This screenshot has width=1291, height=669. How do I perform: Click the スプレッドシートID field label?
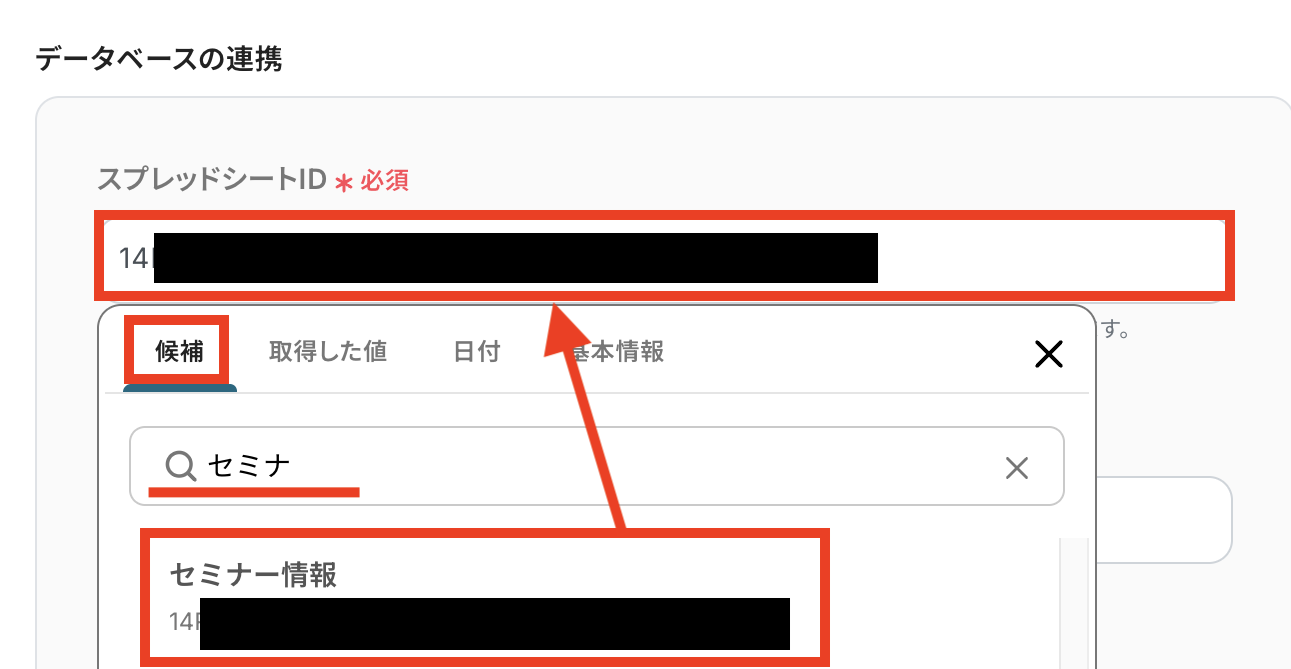click(212, 180)
